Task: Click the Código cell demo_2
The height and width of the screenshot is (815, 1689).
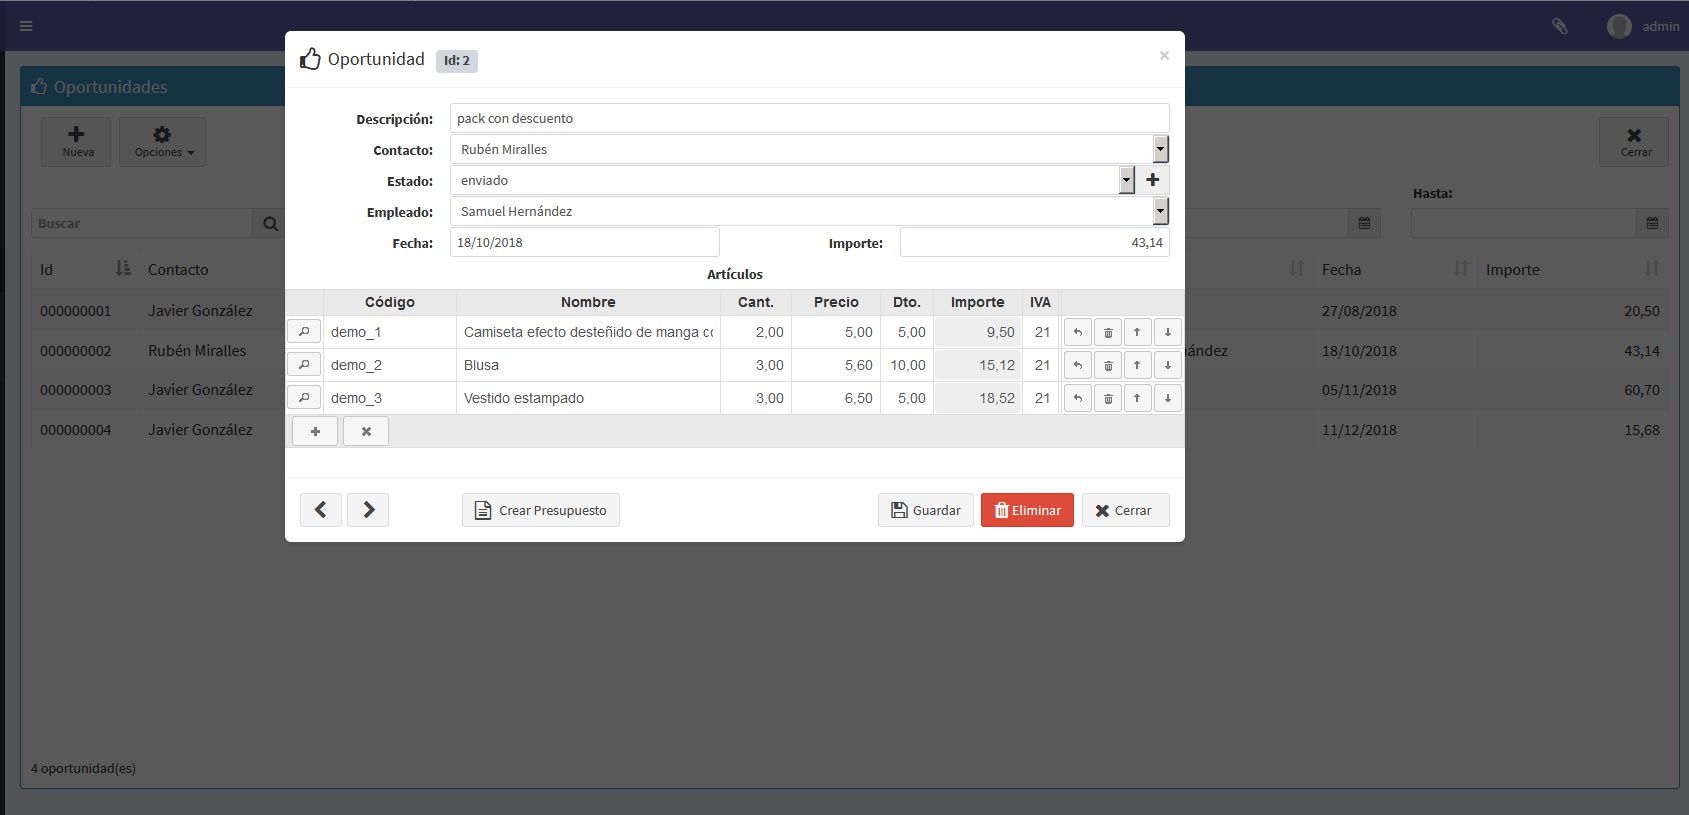Action: pos(390,365)
